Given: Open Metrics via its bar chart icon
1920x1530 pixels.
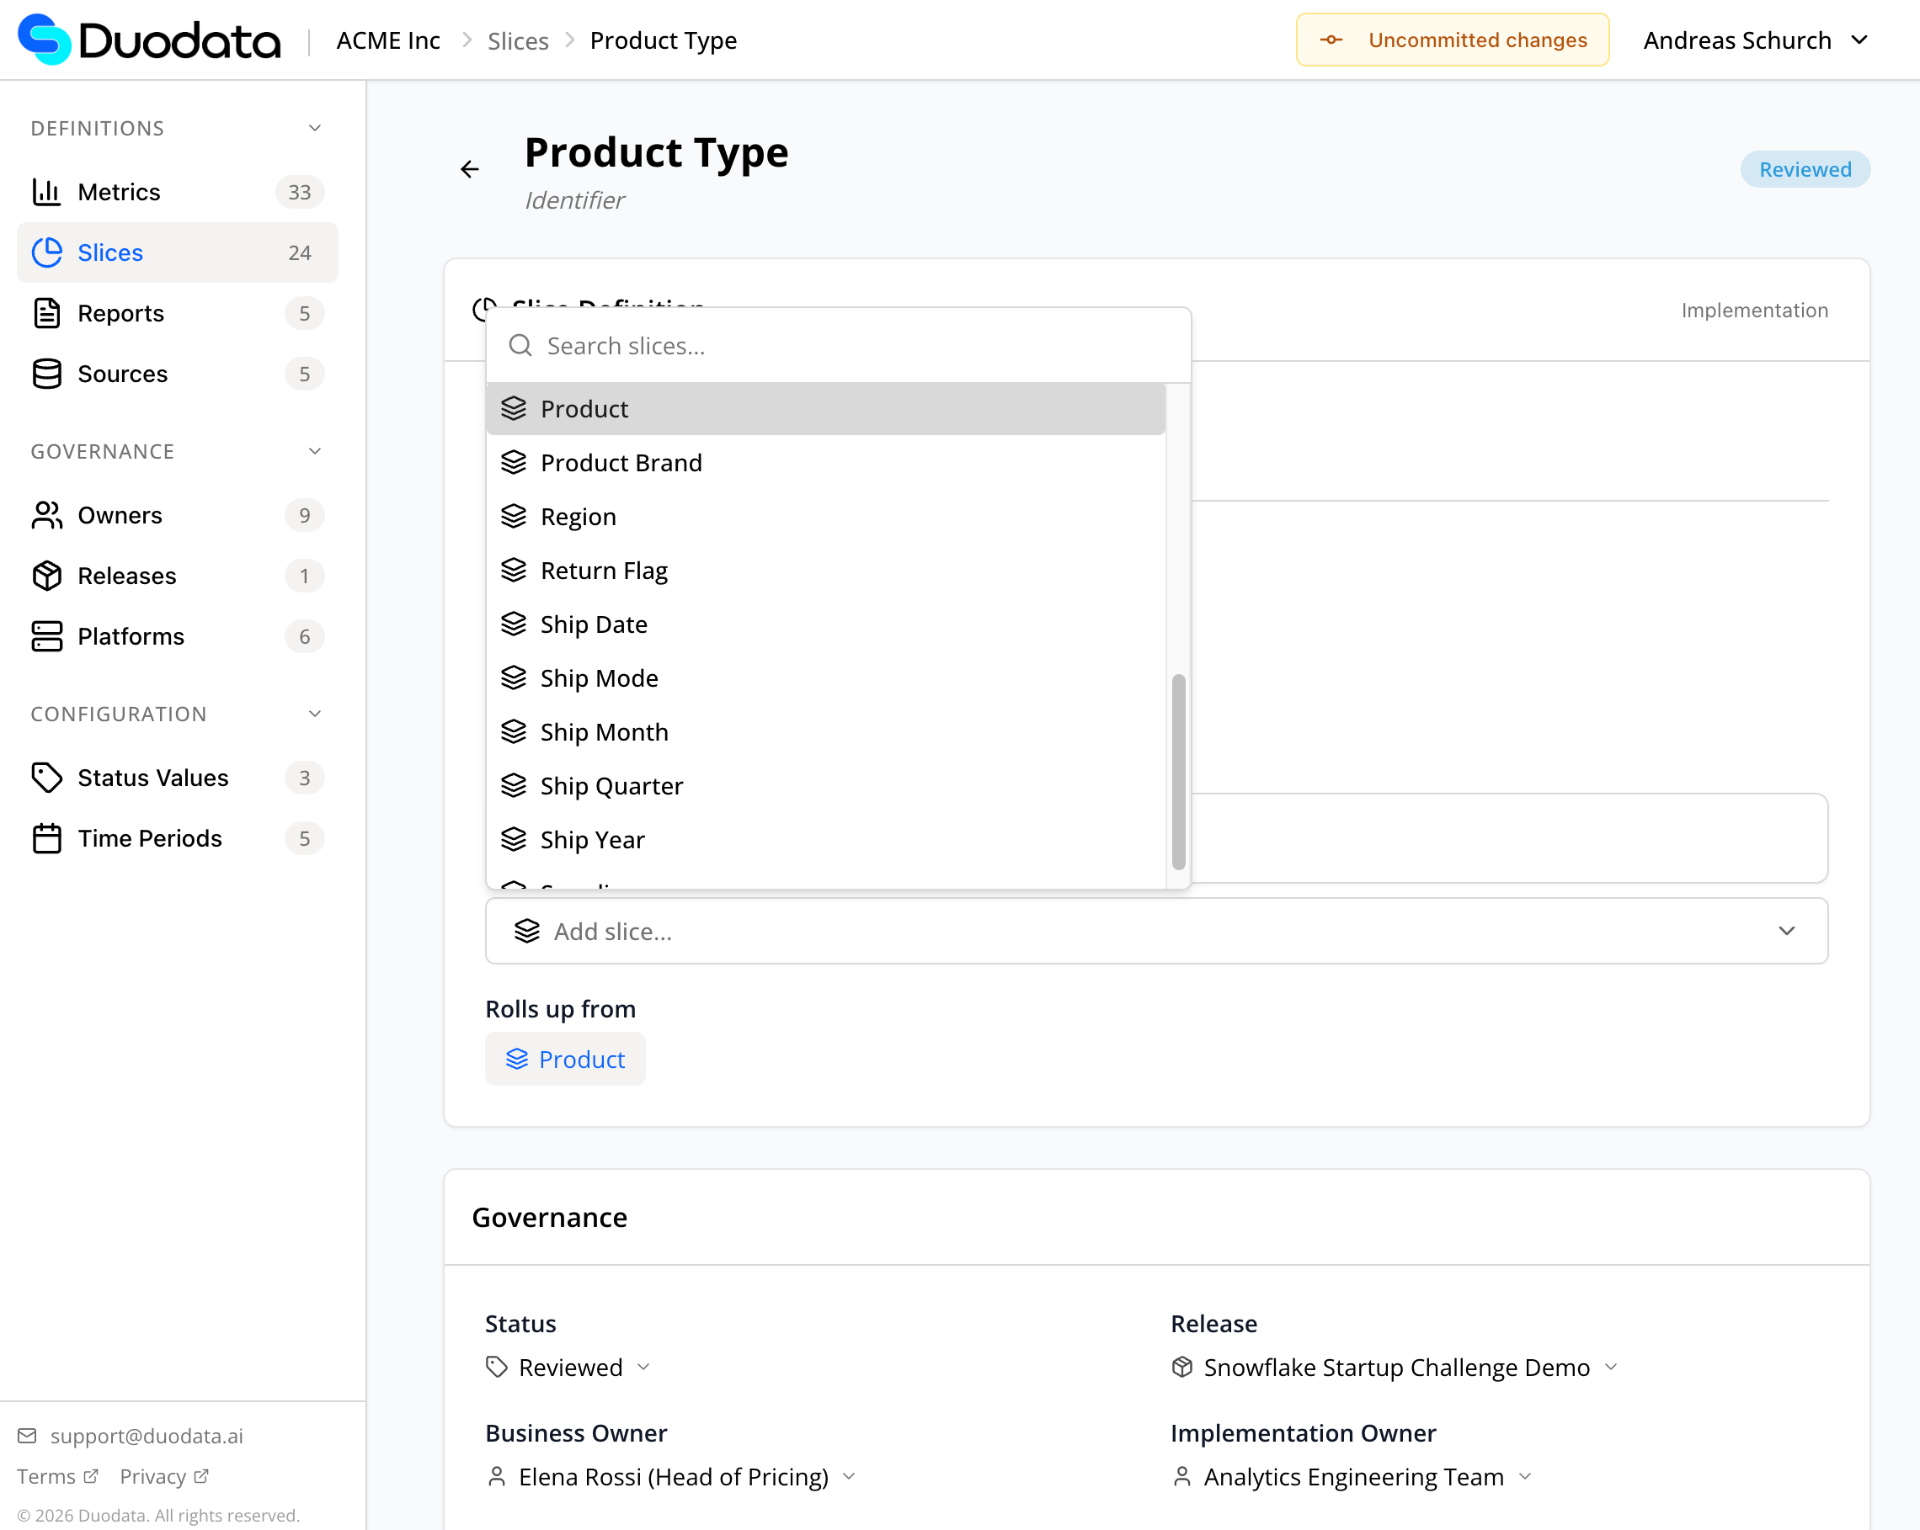Looking at the screenshot, I should click(x=46, y=192).
